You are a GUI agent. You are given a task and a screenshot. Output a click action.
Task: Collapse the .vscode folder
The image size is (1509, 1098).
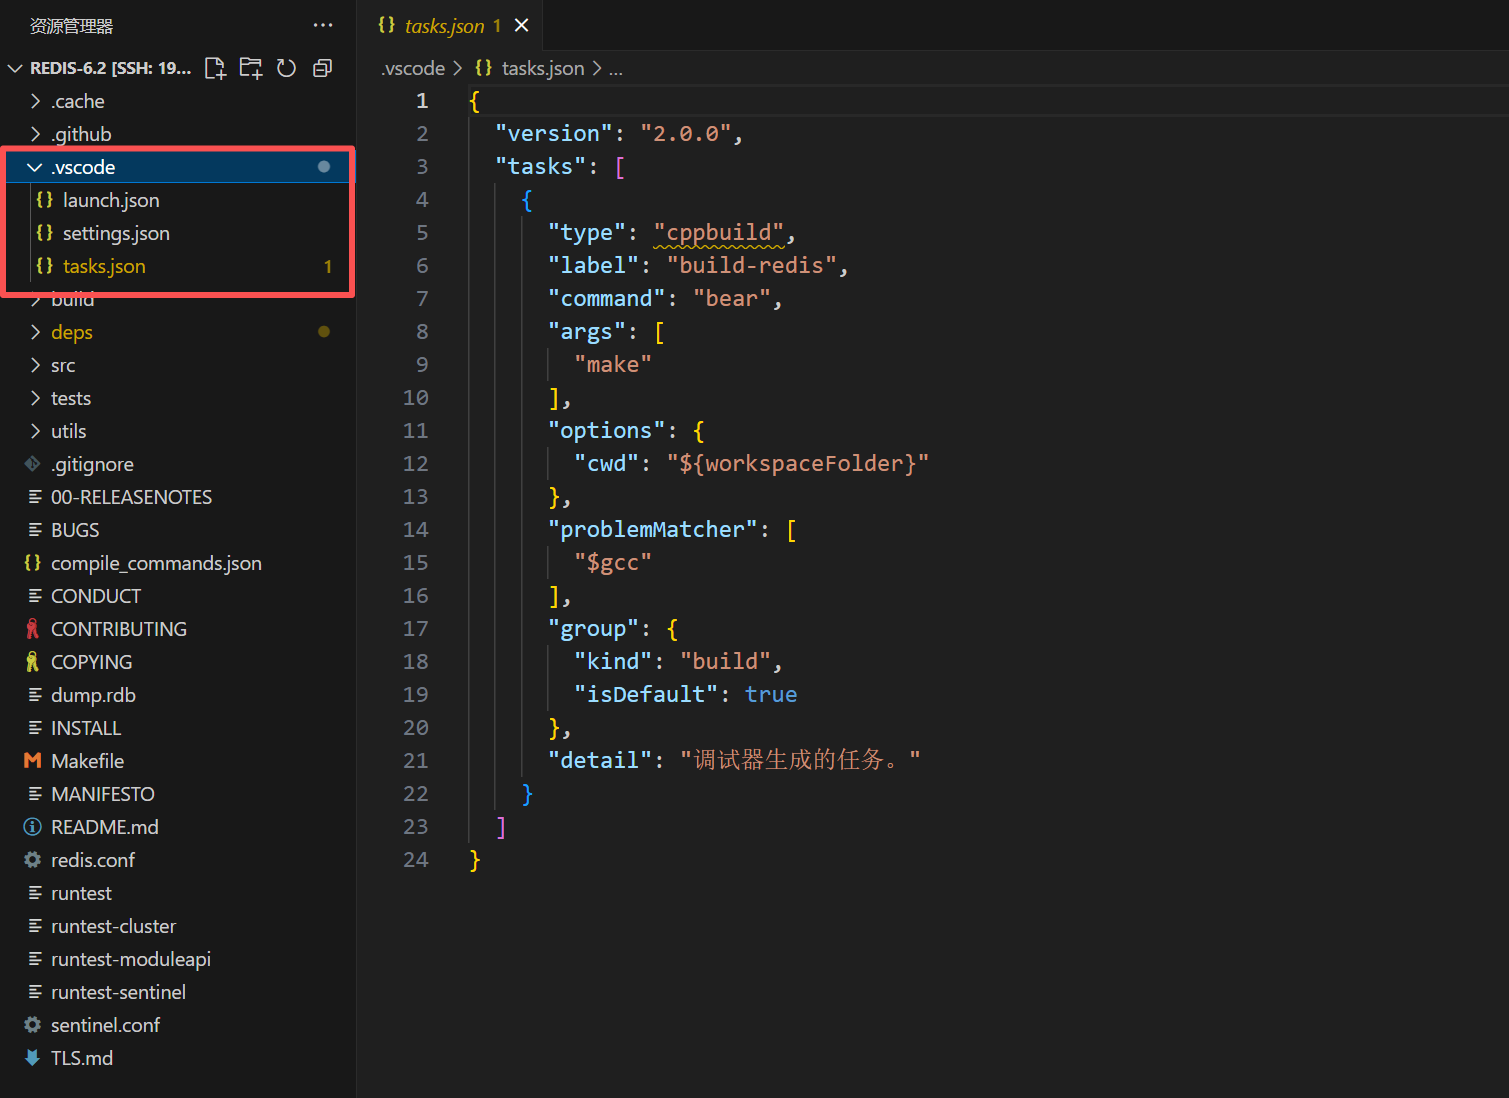(x=178, y=167)
